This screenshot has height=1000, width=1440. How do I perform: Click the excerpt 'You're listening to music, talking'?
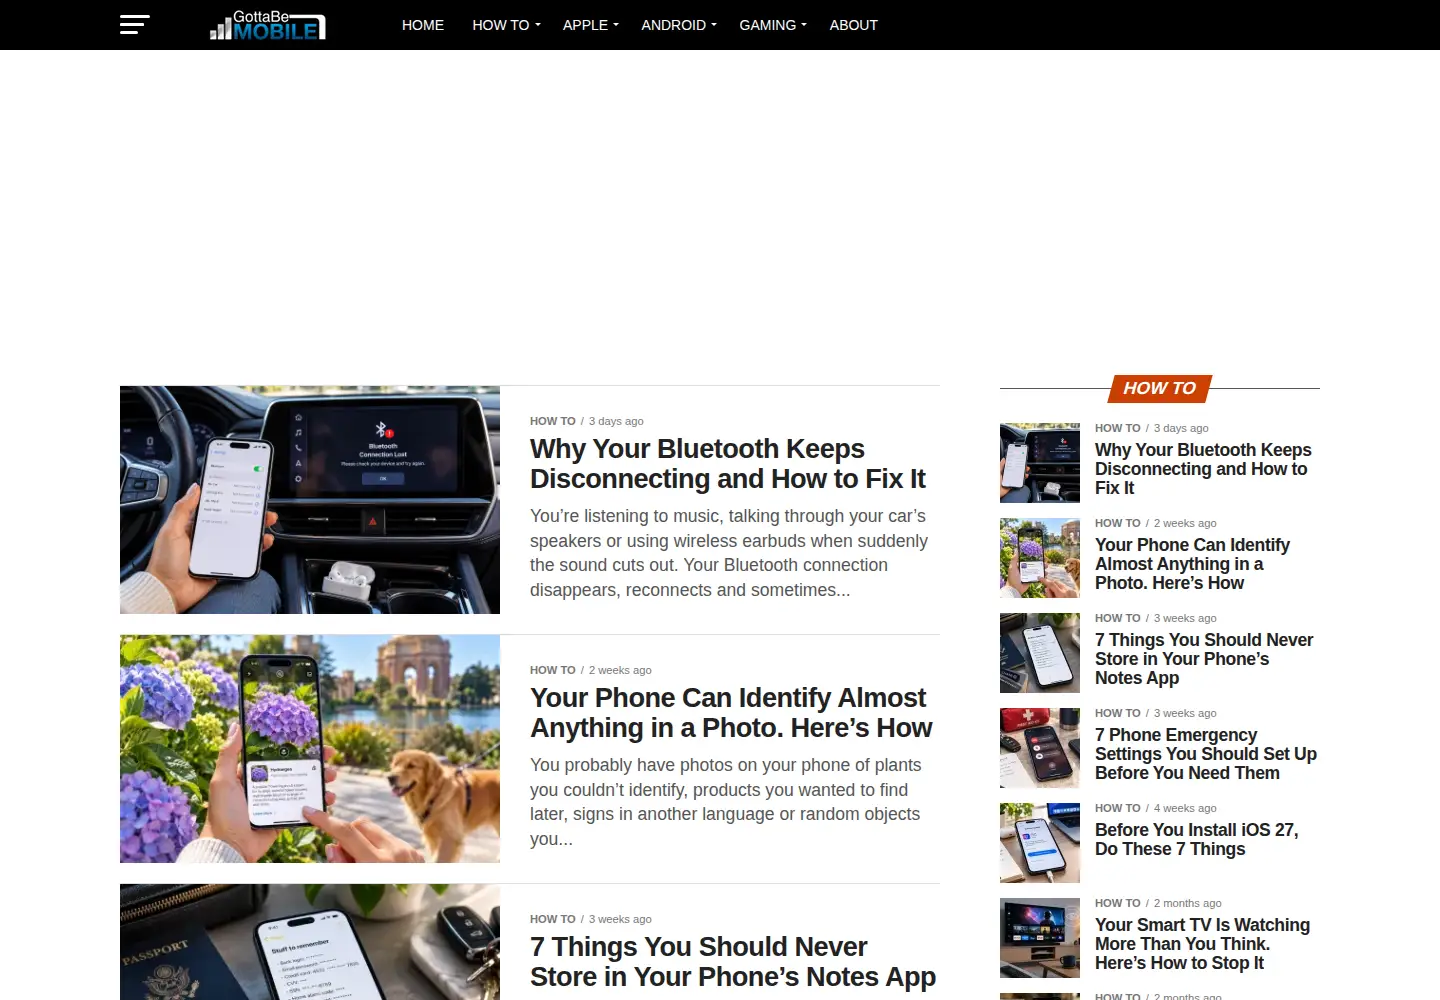point(729,553)
